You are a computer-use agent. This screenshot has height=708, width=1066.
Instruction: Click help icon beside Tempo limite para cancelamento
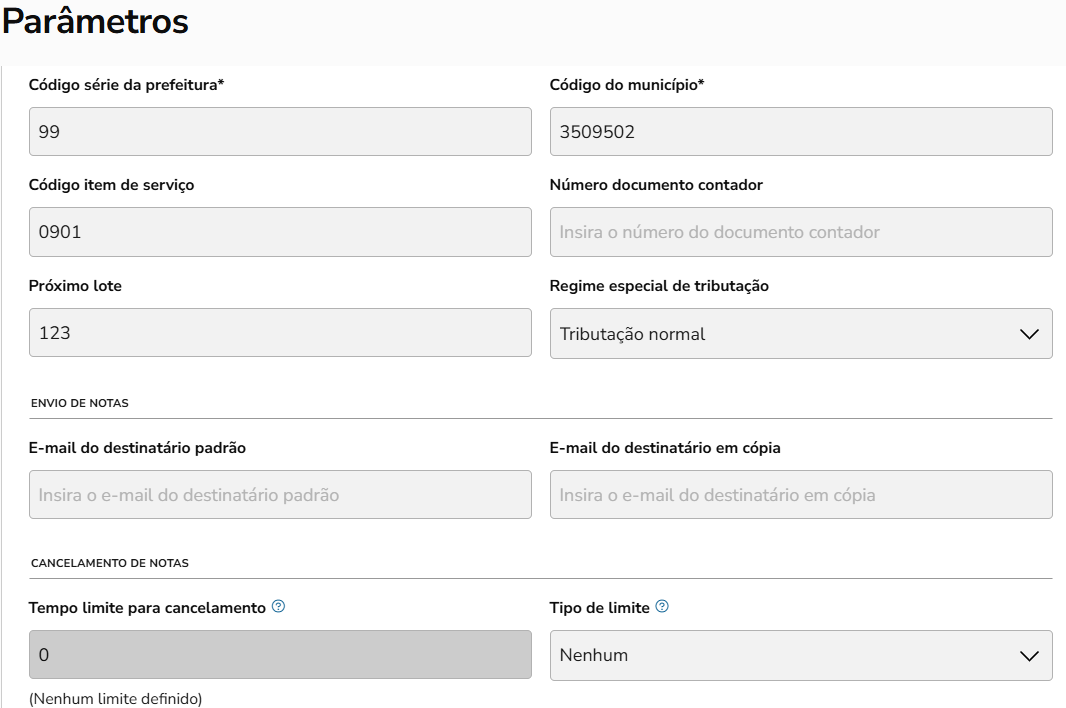[x=279, y=607]
